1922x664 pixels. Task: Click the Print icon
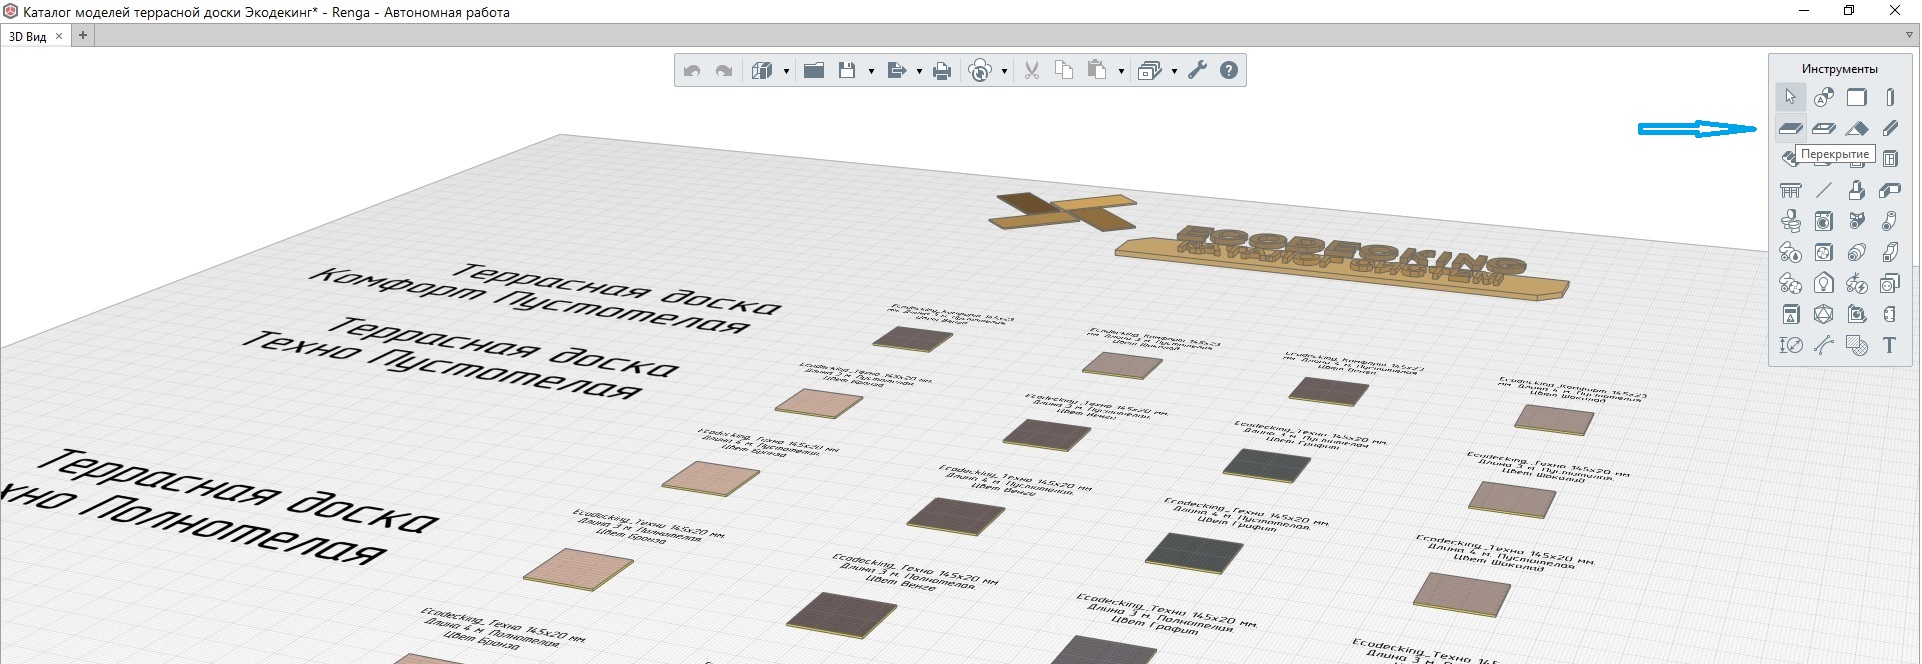point(942,71)
